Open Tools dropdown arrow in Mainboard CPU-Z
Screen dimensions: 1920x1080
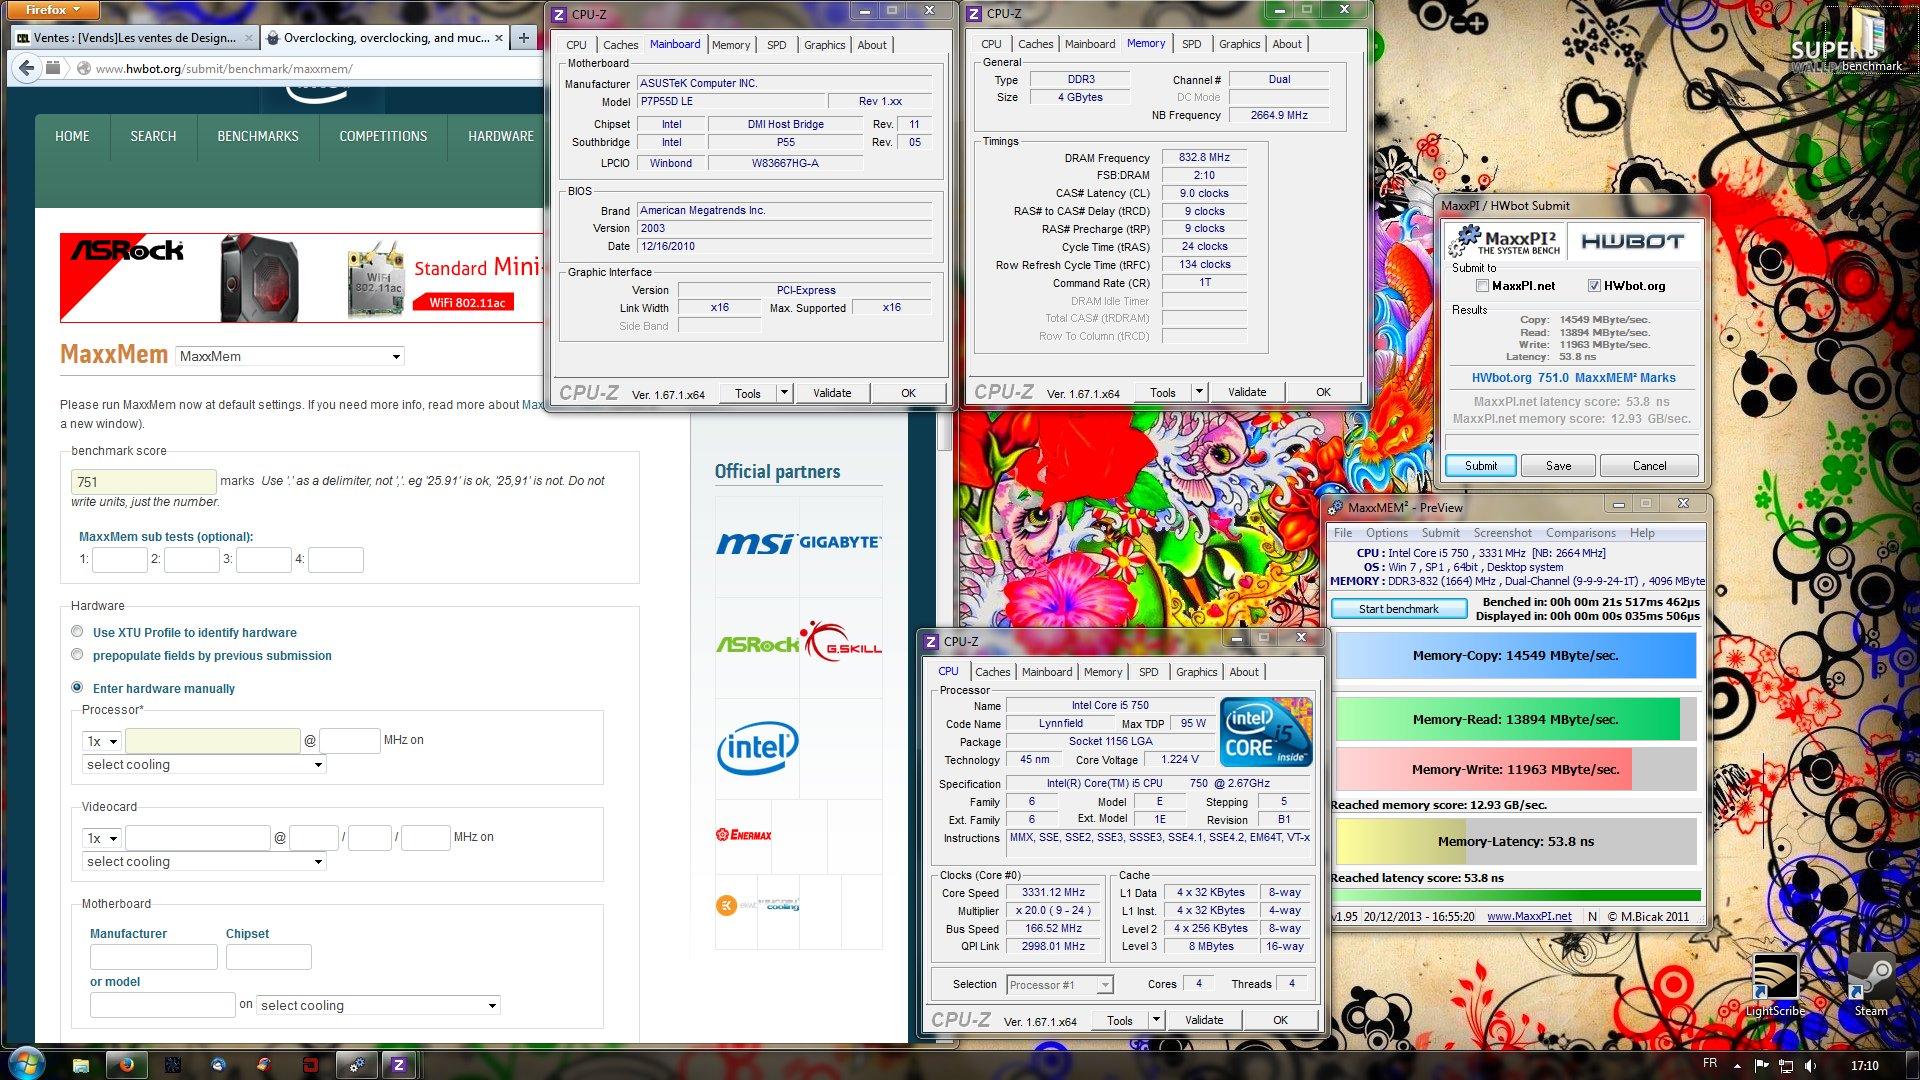coord(785,393)
